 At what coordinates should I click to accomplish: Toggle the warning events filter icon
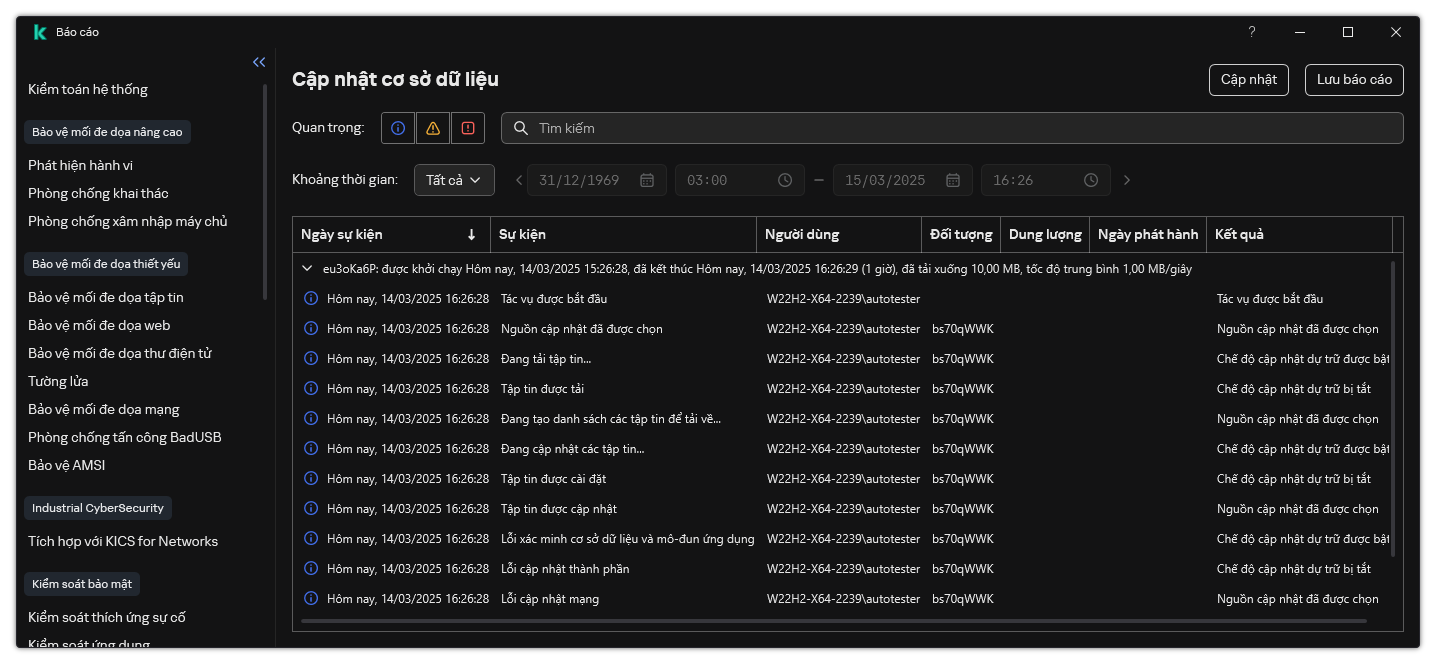433,128
